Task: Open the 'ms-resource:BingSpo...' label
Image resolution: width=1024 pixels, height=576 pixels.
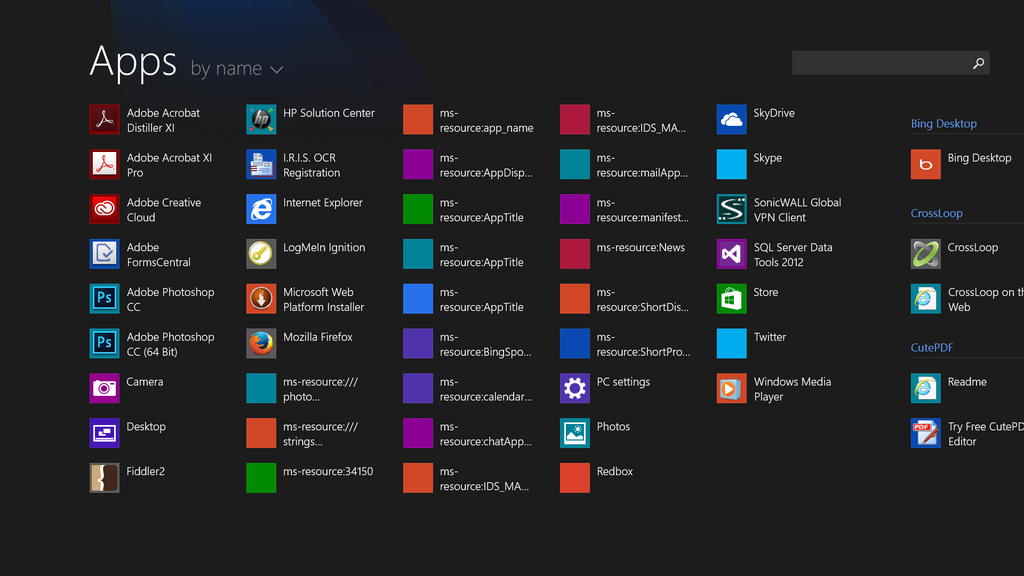Action: pyautogui.click(x=485, y=344)
